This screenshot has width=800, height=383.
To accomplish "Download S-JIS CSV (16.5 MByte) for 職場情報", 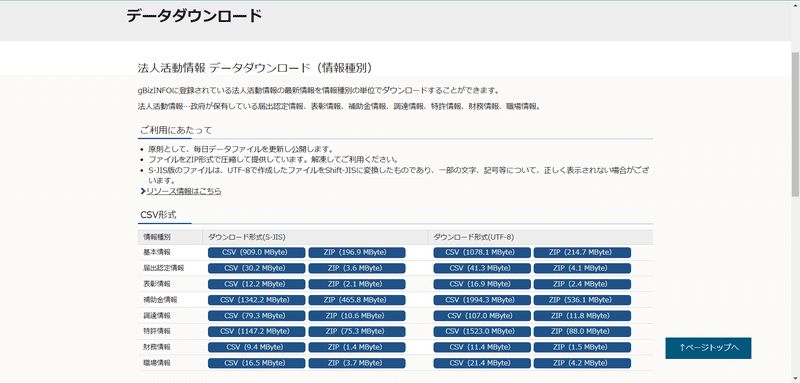I will click(x=256, y=363).
